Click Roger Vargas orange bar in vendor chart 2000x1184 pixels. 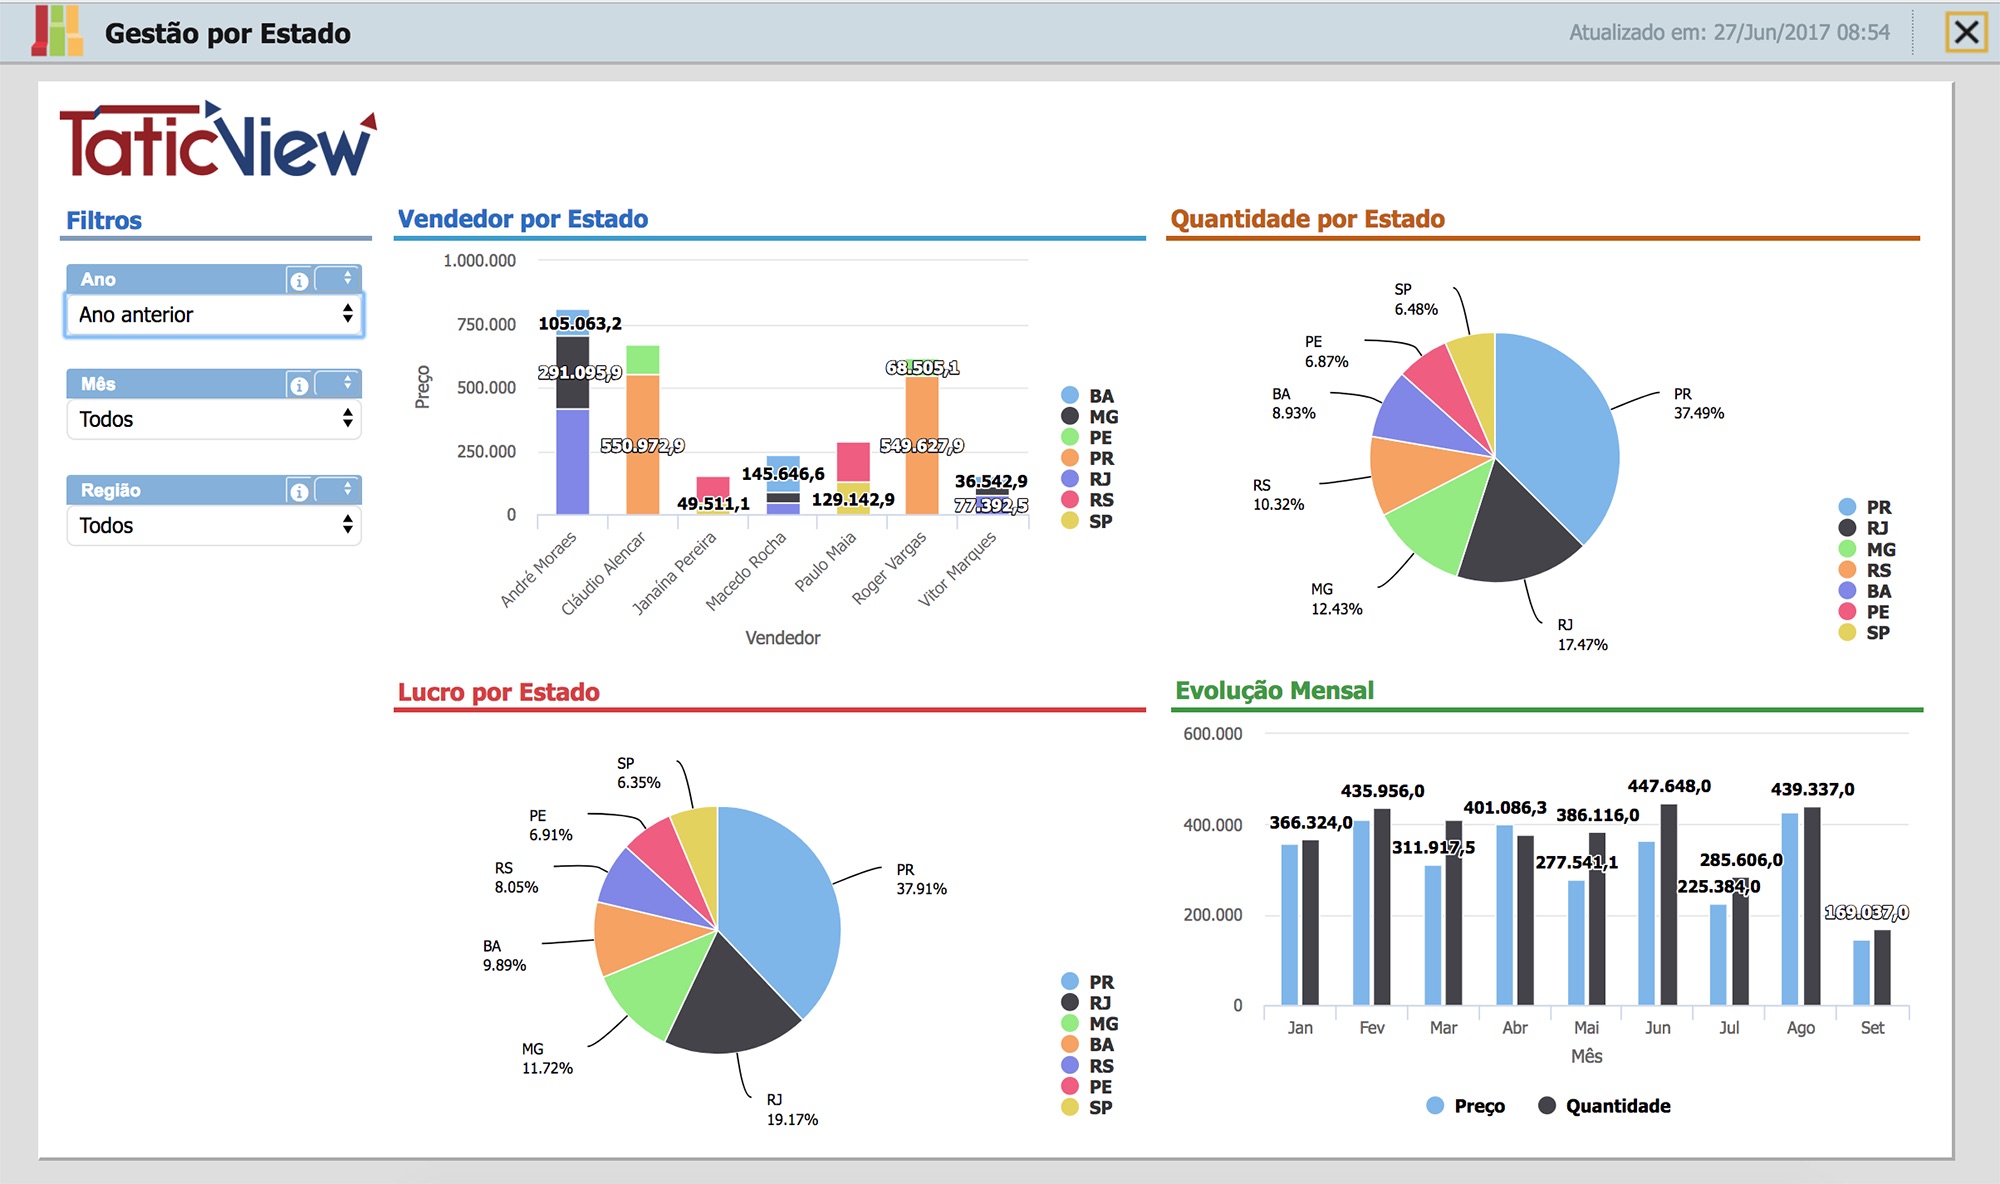pos(922,445)
